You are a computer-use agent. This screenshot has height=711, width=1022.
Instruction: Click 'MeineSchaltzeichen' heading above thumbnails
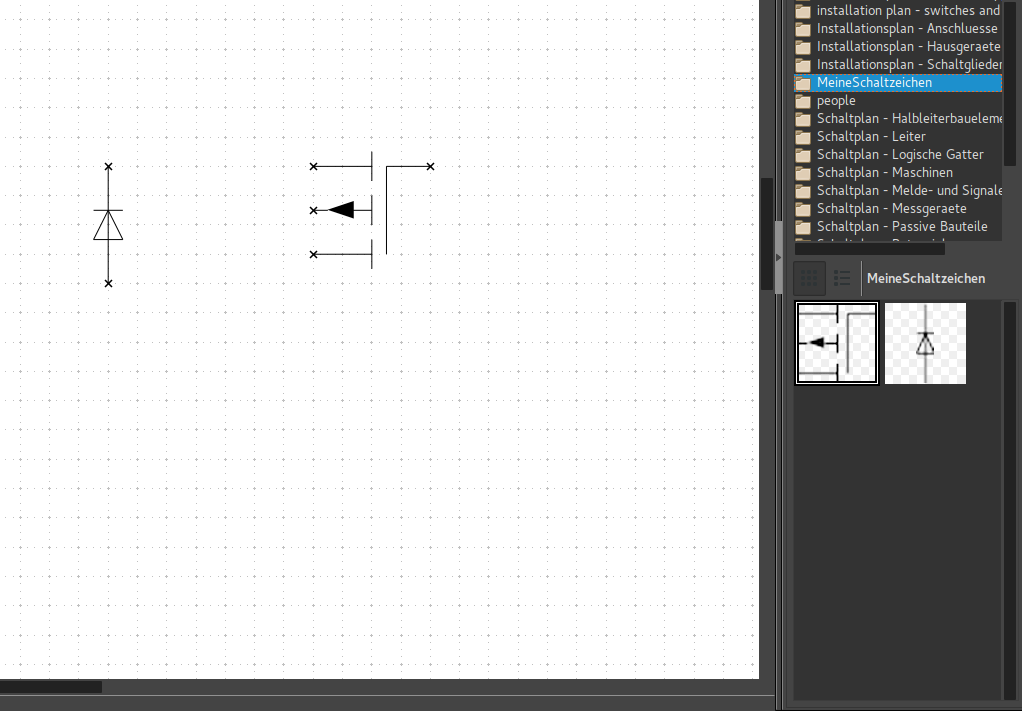[x=926, y=278]
